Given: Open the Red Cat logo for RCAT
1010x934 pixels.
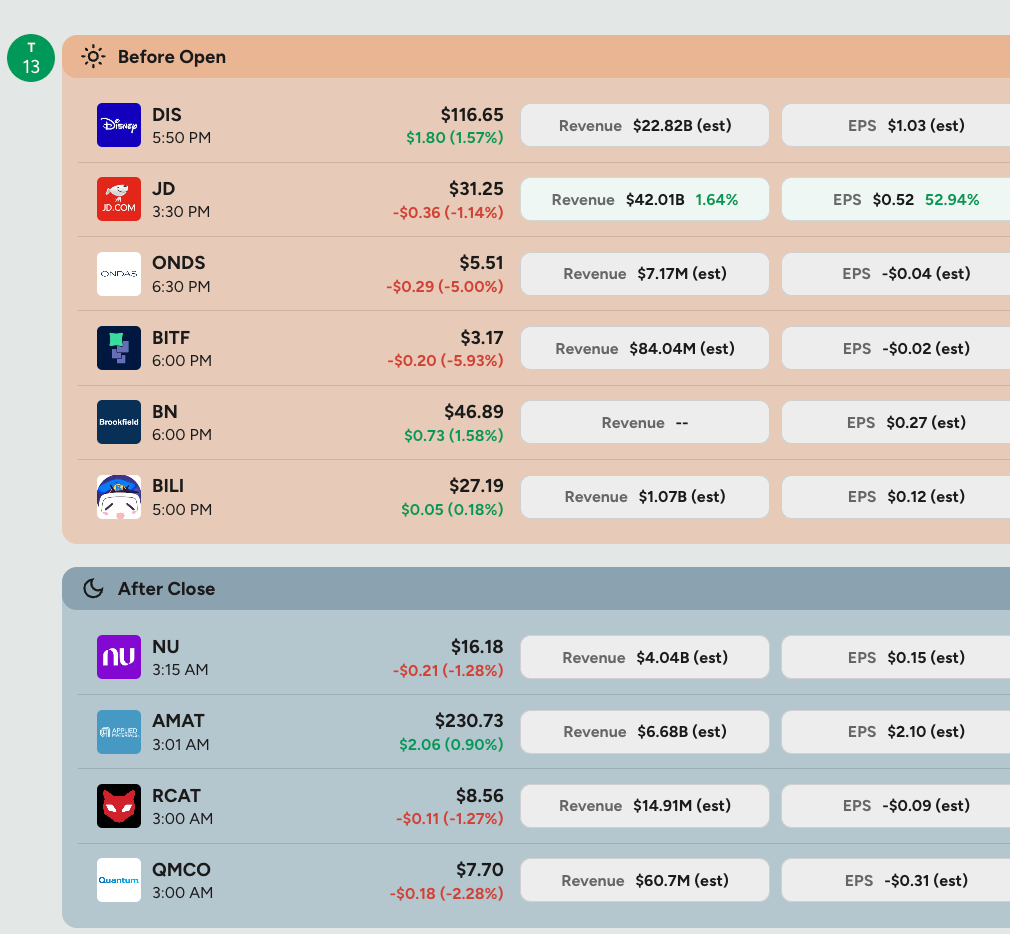Looking at the screenshot, I should 119,806.
